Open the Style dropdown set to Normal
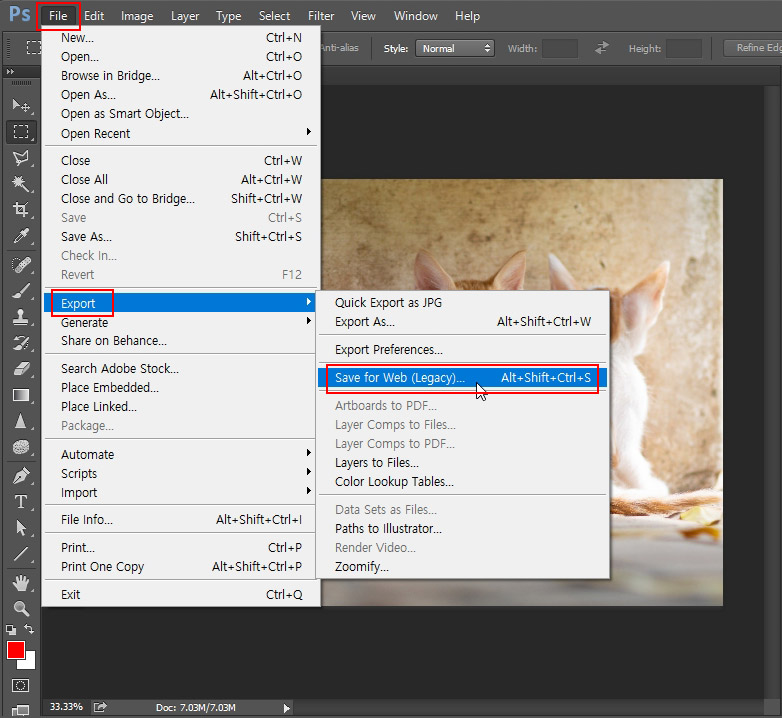Screen dimensions: 782x718 point(455,48)
